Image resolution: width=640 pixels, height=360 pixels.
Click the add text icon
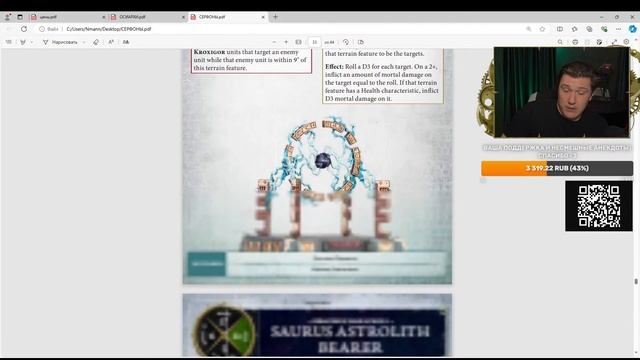126,42
